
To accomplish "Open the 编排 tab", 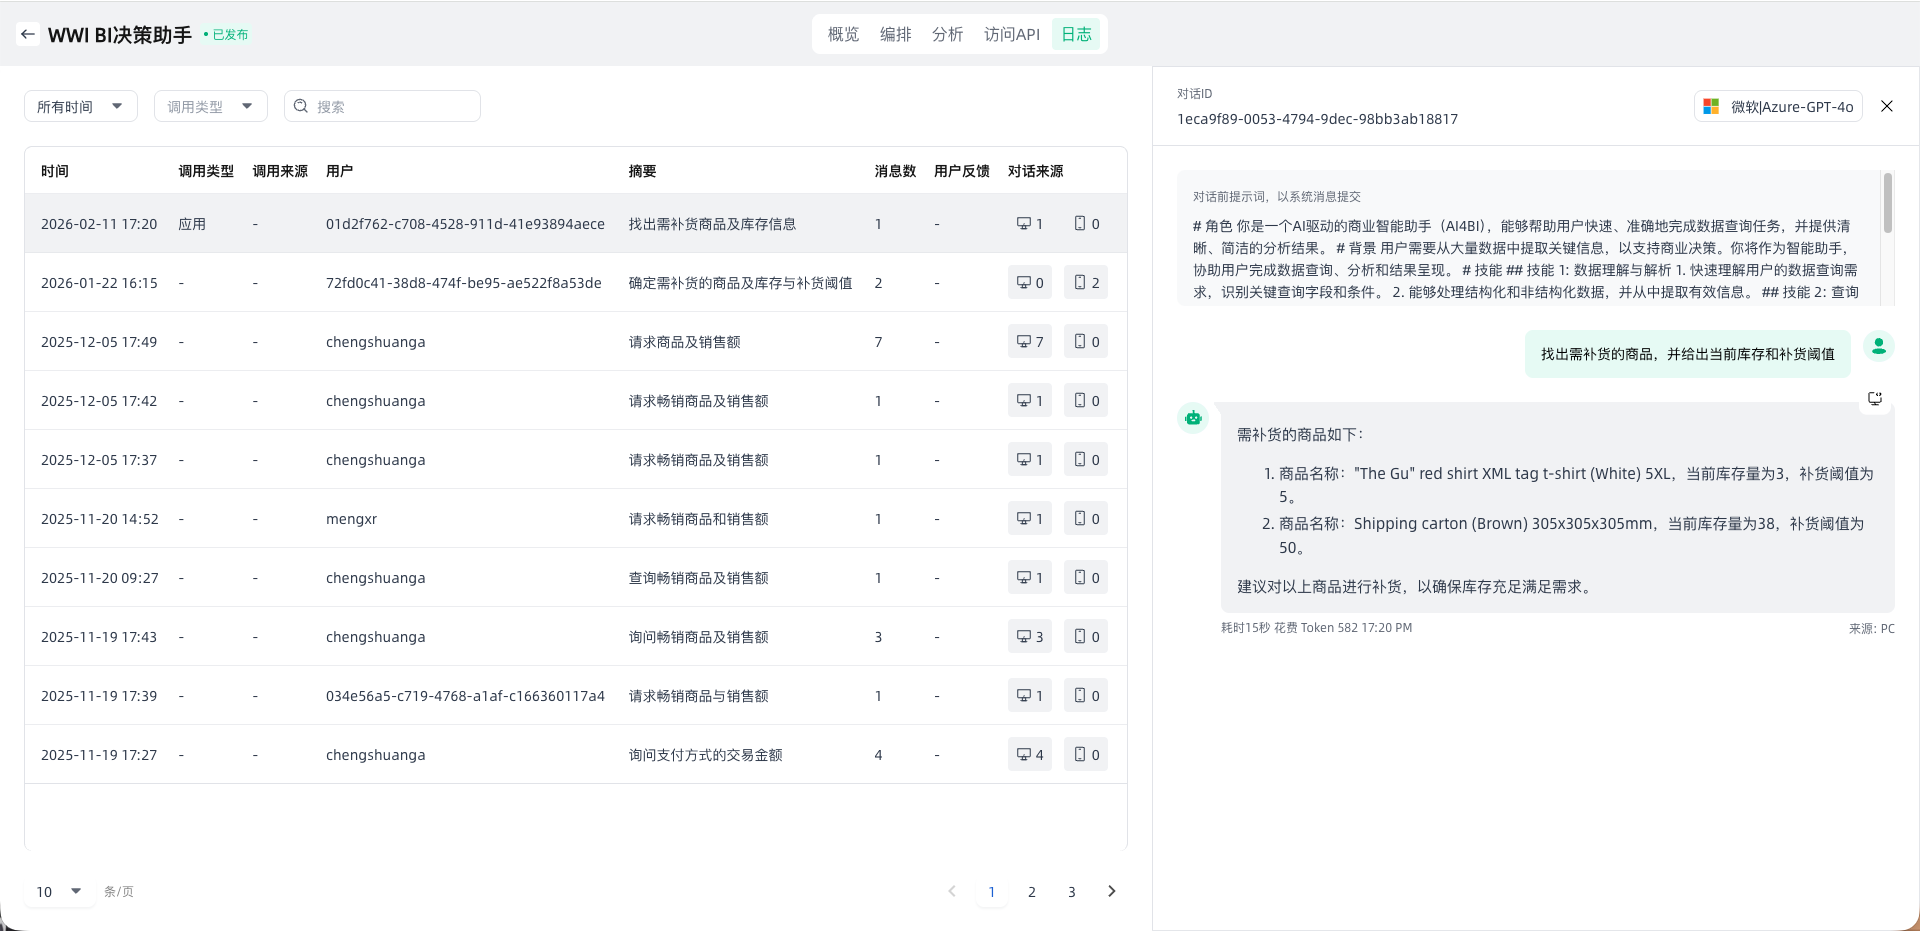I will click(x=895, y=34).
